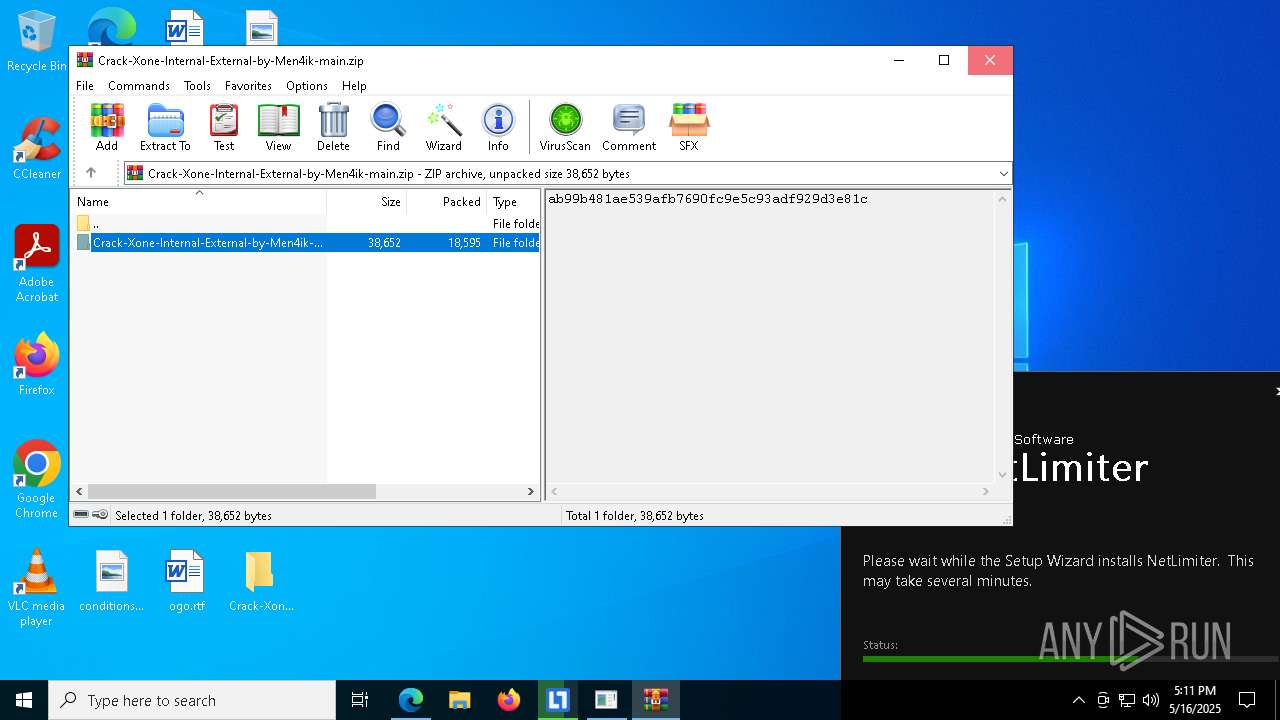Viewport: 1280px width, 720px height.
Task: Click the 'Selected 1 folder, 38,652 bytes' status text
Action: [x=193, y=516]
